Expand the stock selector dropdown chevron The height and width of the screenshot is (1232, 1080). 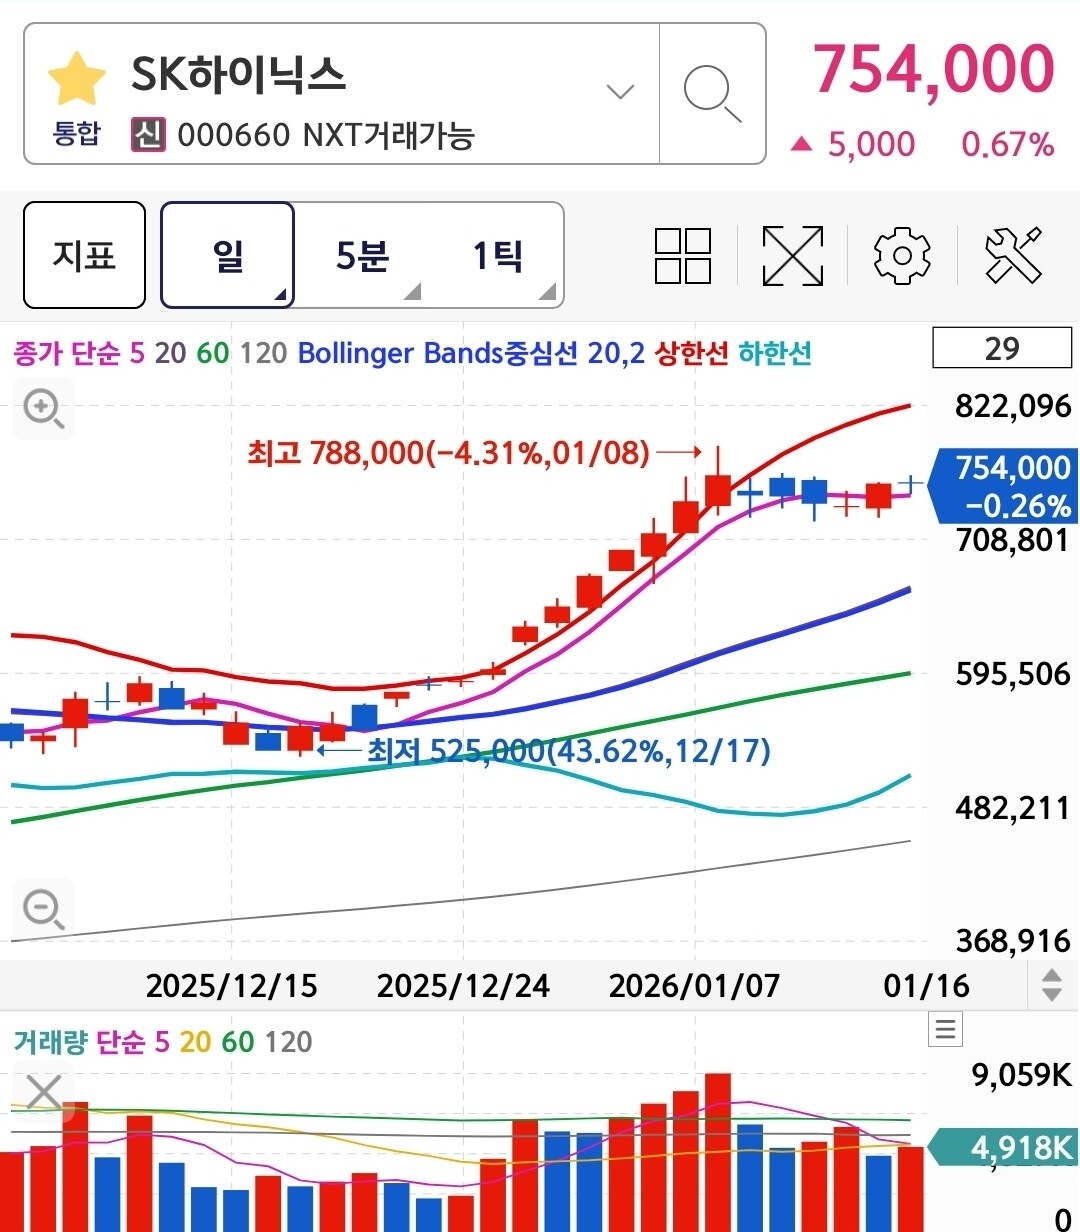pyautogui.click(x=620, y=92)
